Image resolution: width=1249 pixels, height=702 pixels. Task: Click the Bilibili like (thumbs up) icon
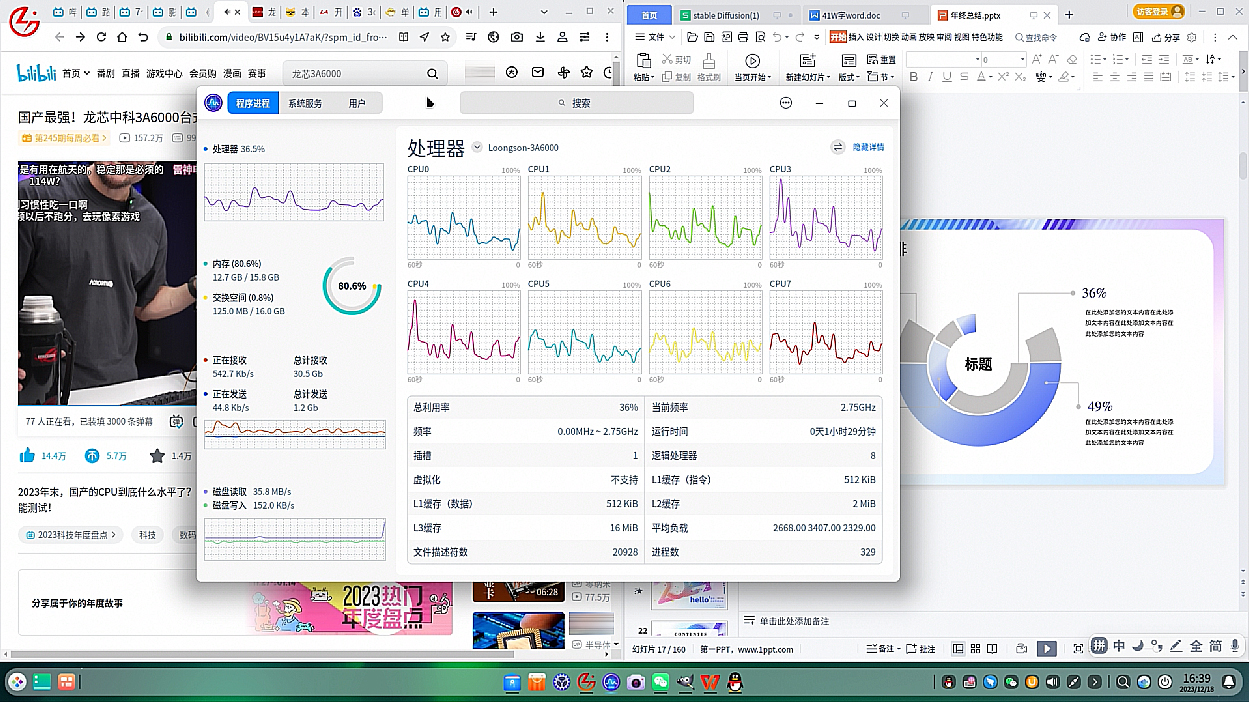28,456
